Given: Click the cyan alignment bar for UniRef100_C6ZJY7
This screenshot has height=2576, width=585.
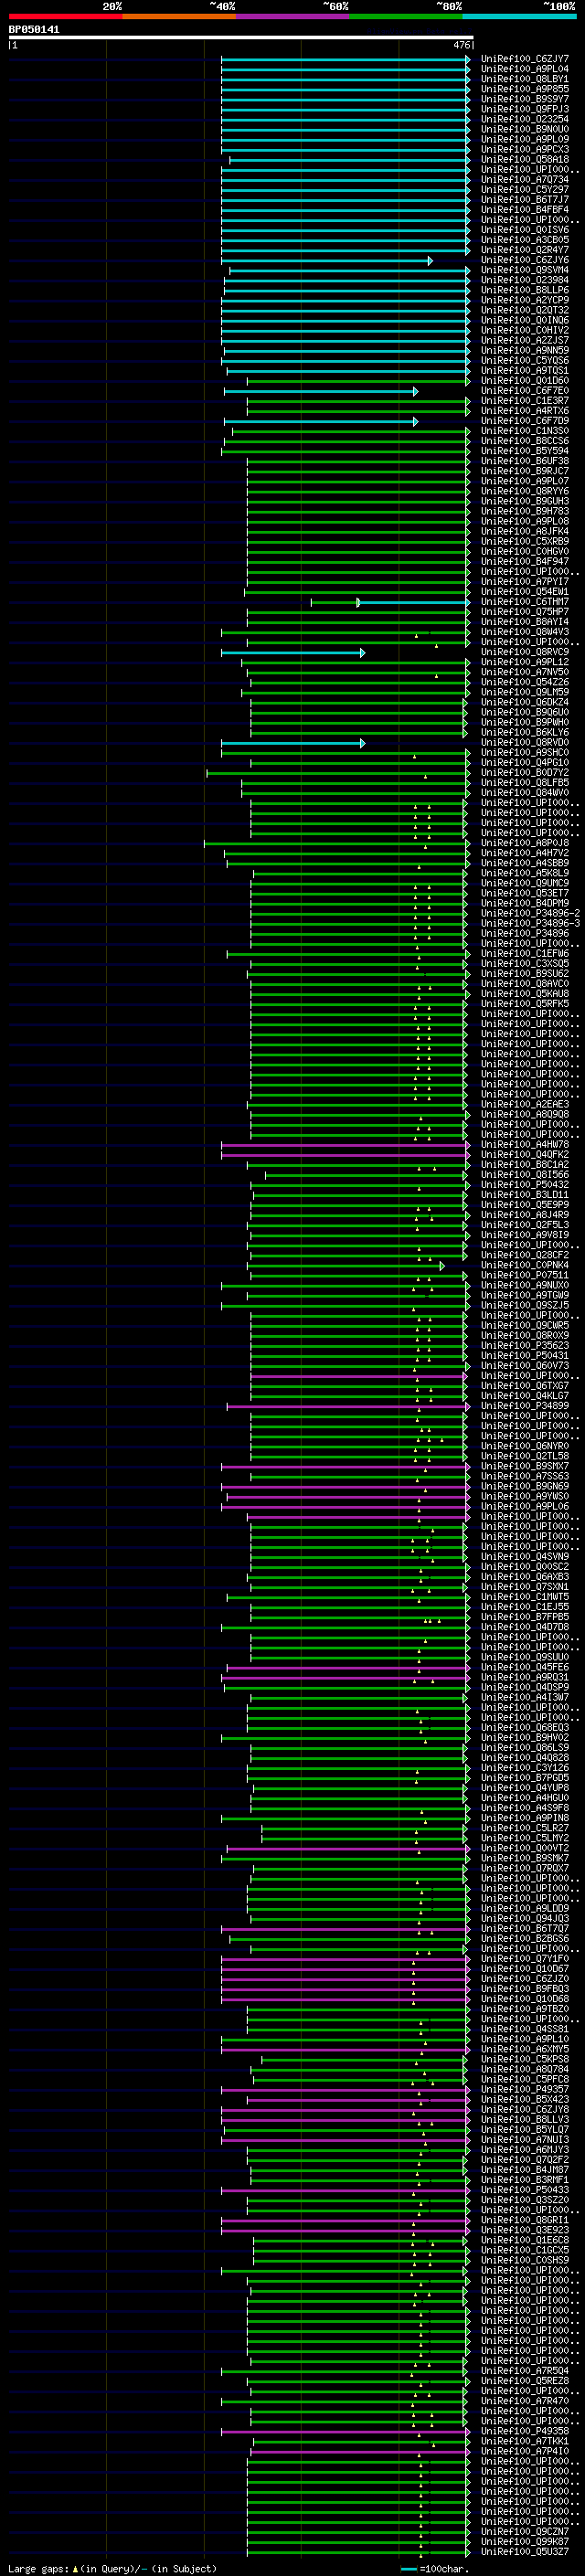Looking at the screenshot, I should (x=345, y=59).
